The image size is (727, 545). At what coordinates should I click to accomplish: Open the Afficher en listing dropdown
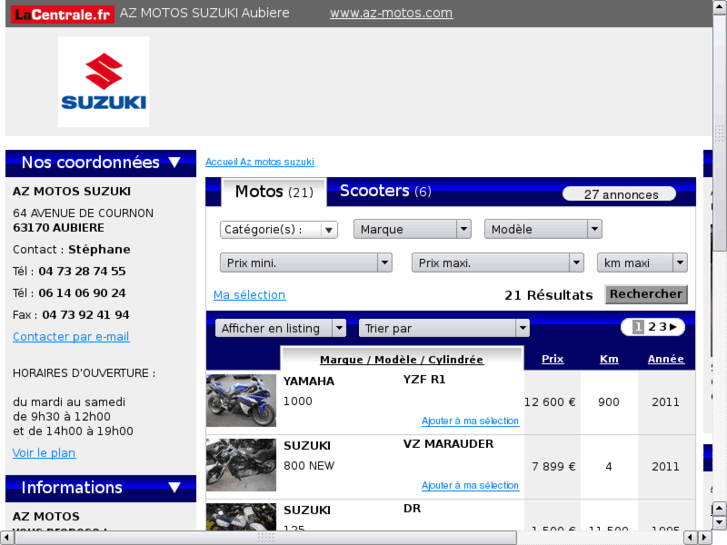281,328
